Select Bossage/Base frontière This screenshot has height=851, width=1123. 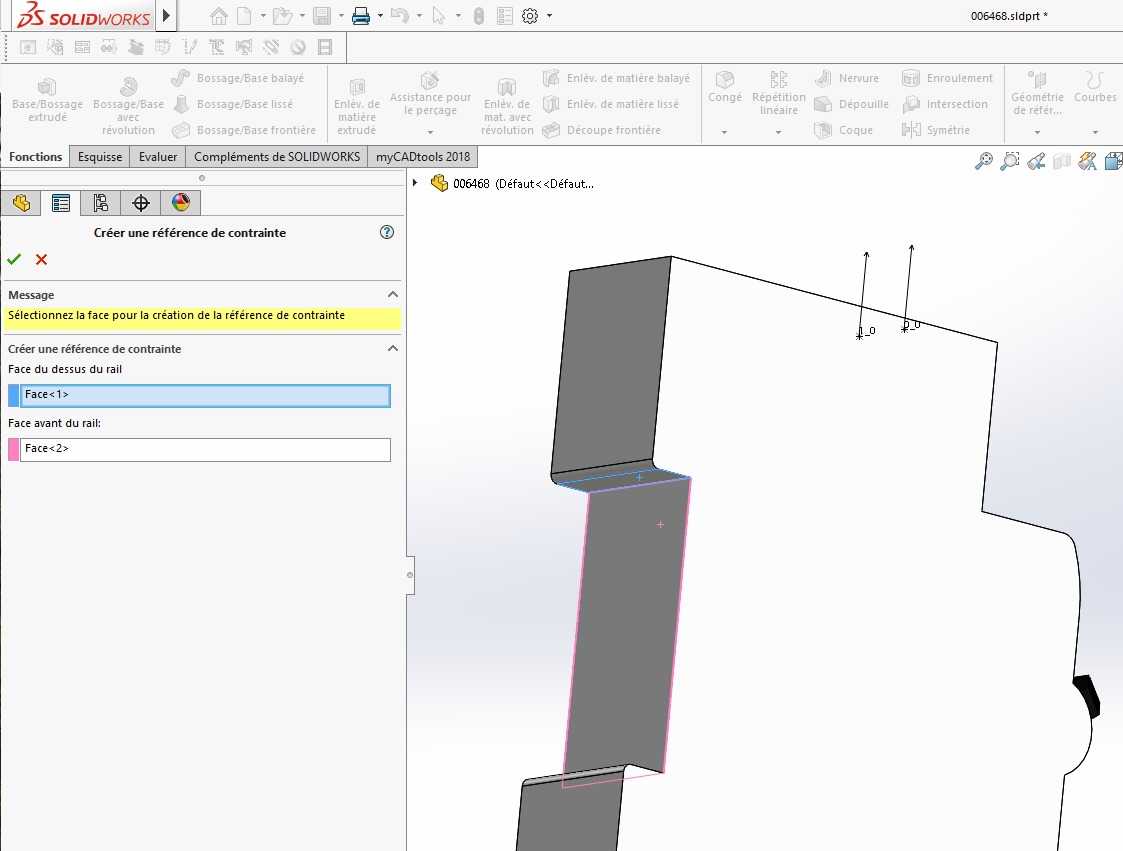click(244, 130)
